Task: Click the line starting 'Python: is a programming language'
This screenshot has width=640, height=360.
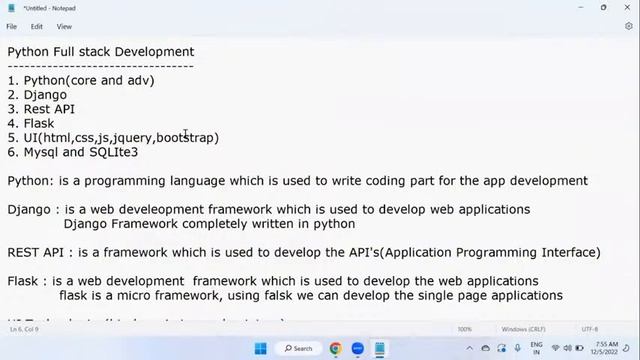Action: pos(298,181)
